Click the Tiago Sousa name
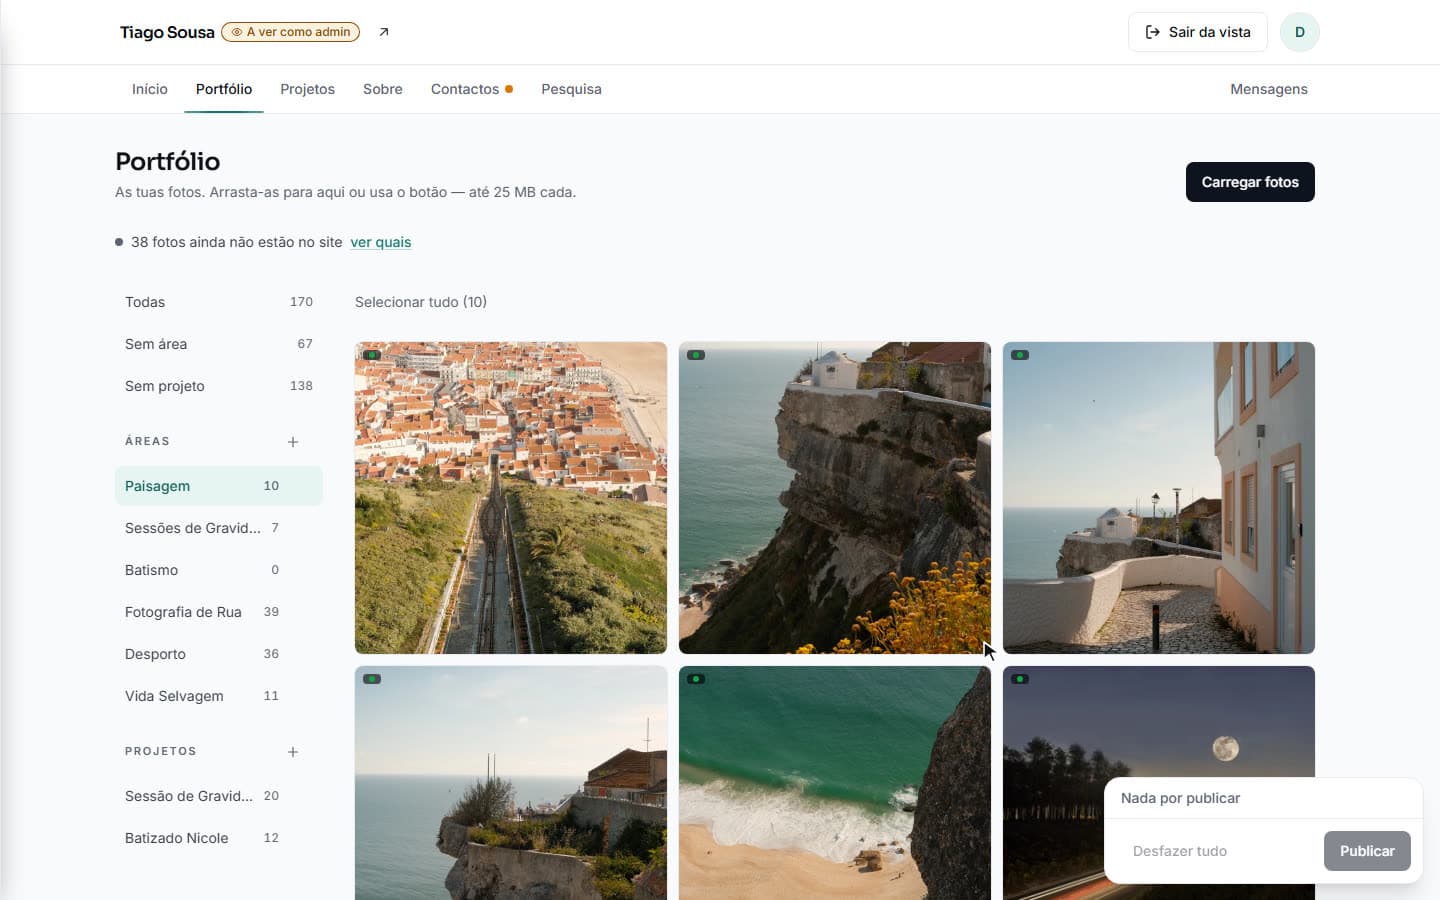1440x900 pixels. (x=167, y=32)
